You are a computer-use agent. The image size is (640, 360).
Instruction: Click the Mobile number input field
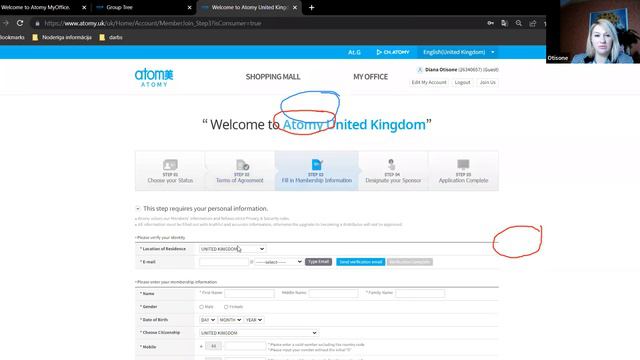pyautogui.click(x=245, y=346)
